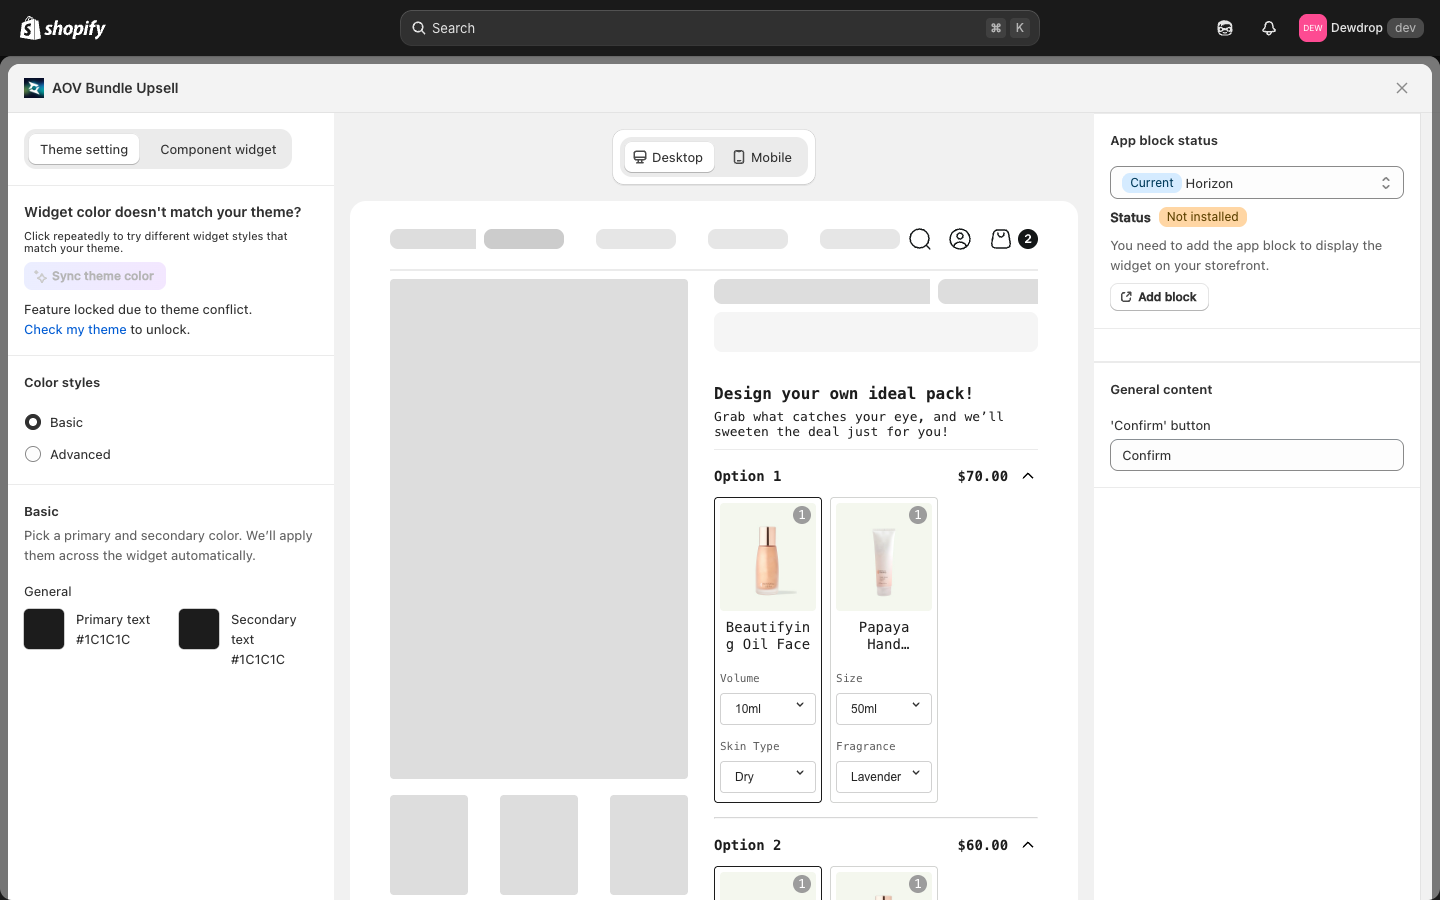Screen dimensions: 1440x900
Task: Click the search magnifier icon in top bar
Action: click(419, 28)
